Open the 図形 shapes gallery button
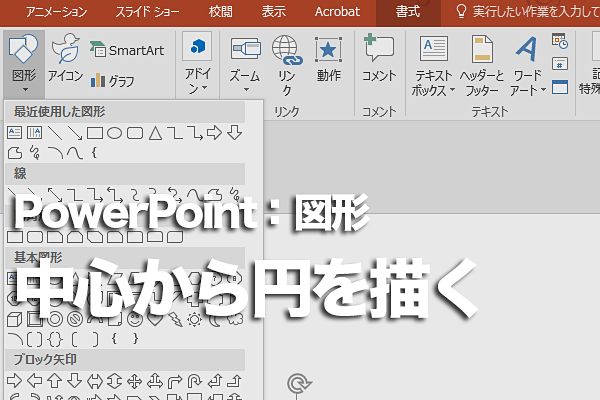The width and height of the screenshot is (600, 400). click(x=24, y=63)
